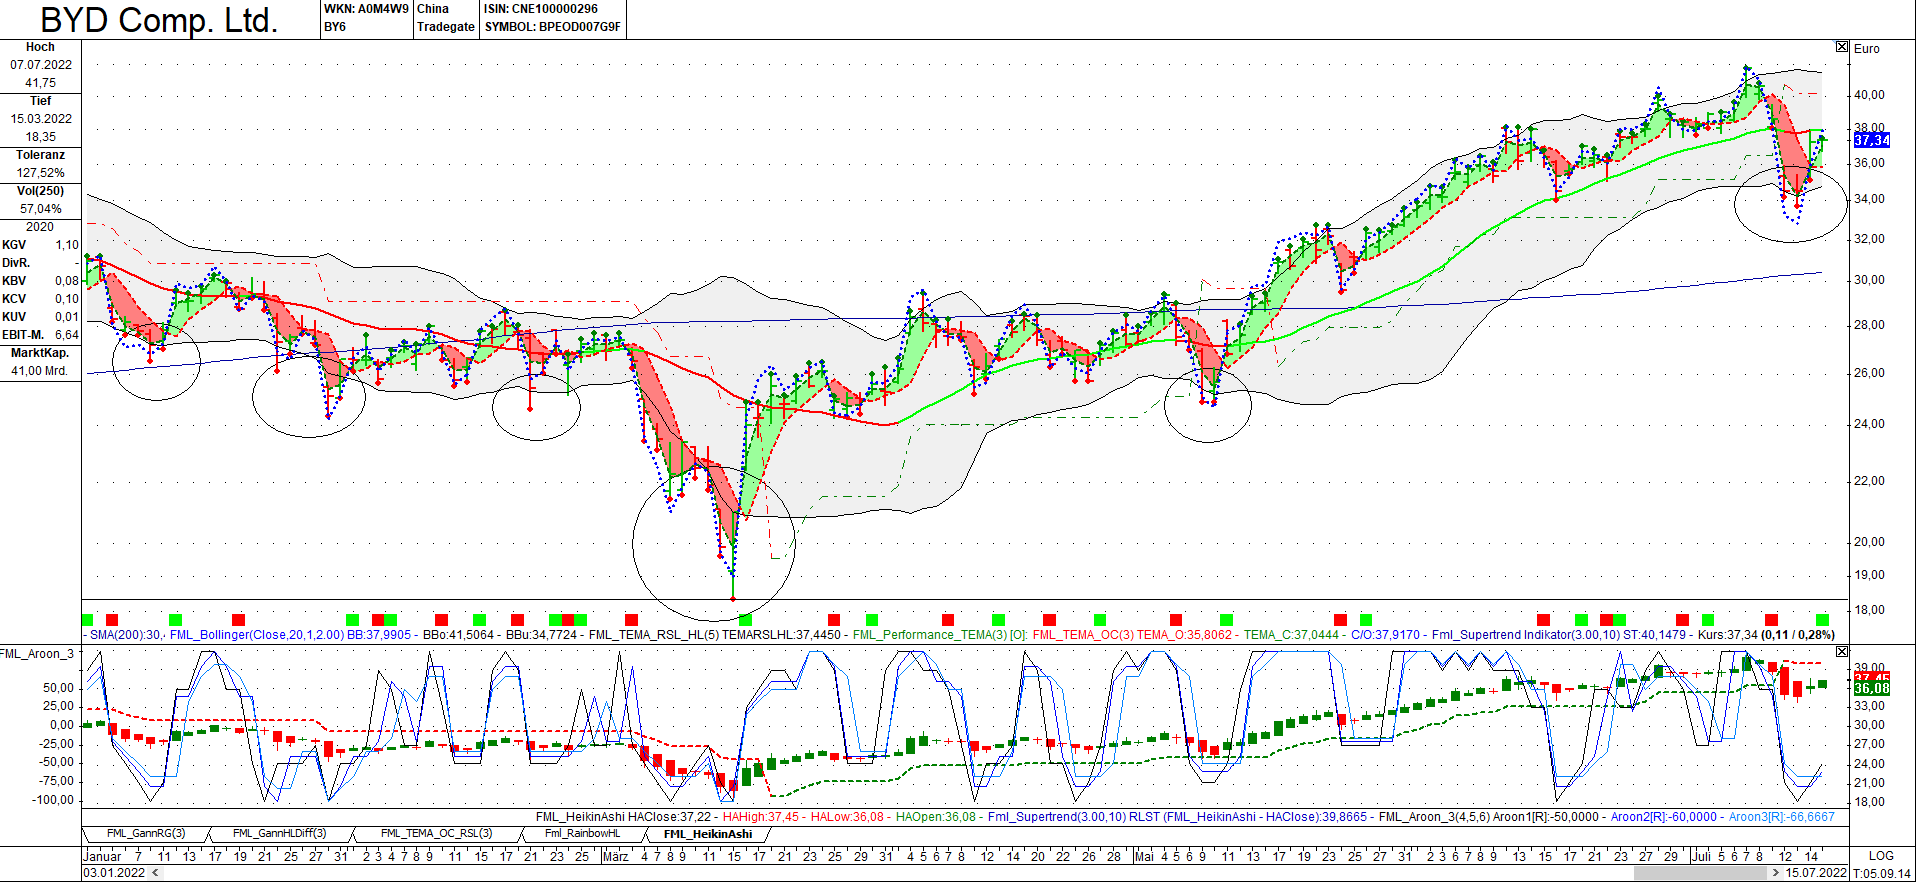This screenshot has width=1916, height=882.
Task: Click the Juli month label on time axis
Action: coord(1701,856)
